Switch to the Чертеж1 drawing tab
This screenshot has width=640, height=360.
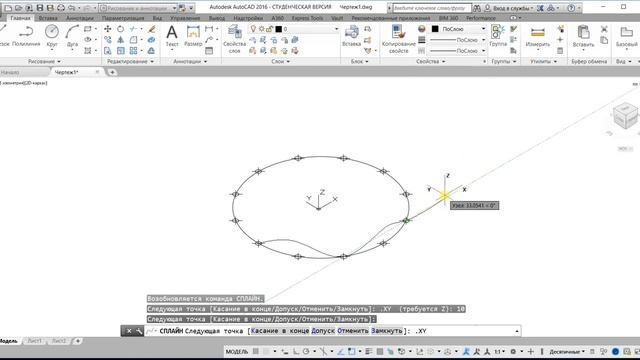pyautogui.click(x=67, y=72)
